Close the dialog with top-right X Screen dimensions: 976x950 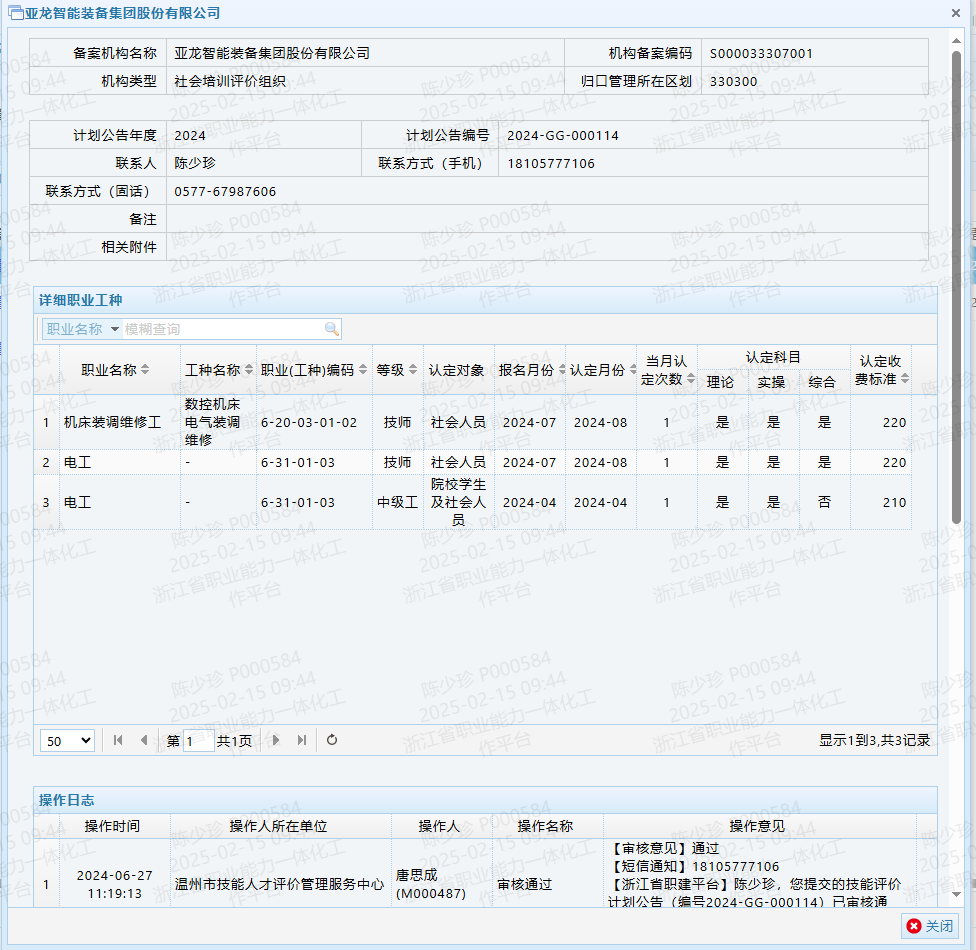956,13
